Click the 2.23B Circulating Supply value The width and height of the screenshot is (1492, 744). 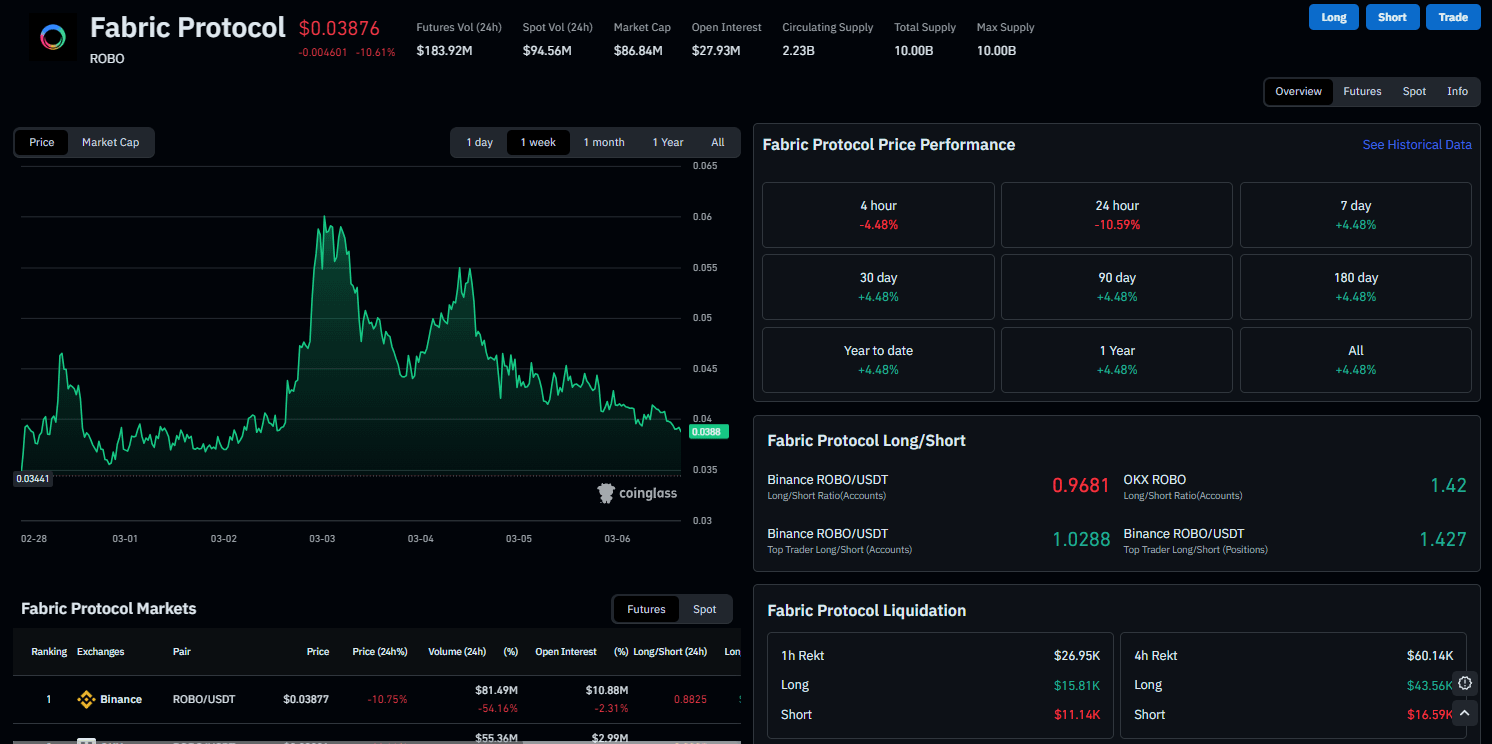tap(799, 51)
